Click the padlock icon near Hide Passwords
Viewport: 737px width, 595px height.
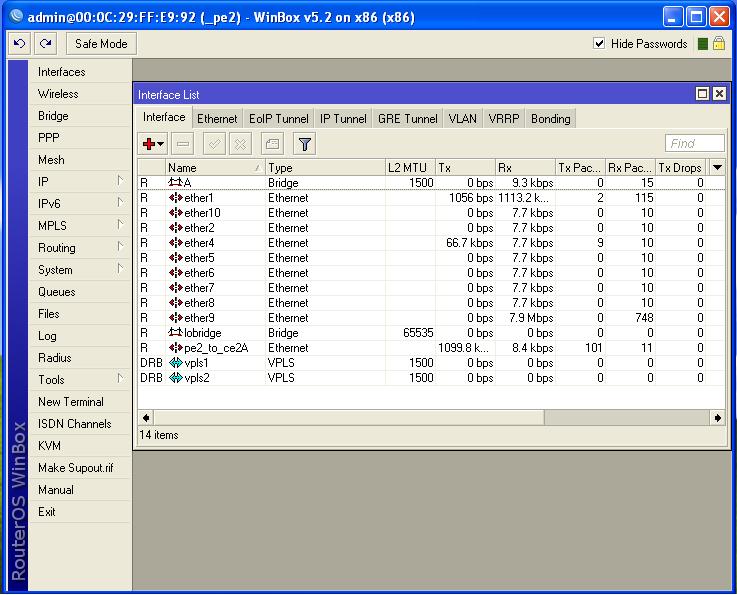719,44
